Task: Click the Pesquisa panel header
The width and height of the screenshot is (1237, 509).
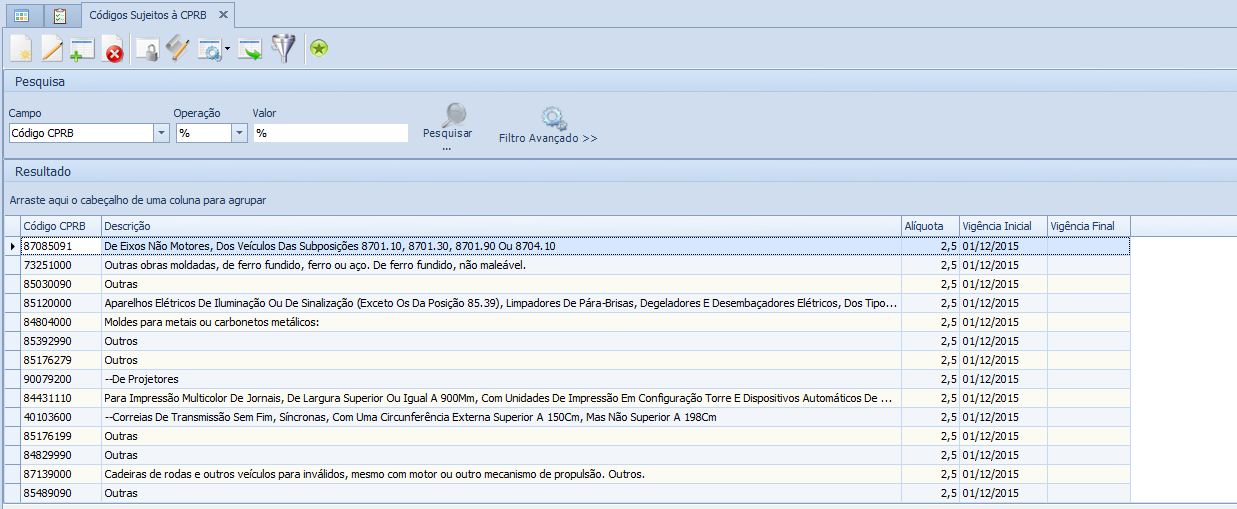Action: pos(618,81)
